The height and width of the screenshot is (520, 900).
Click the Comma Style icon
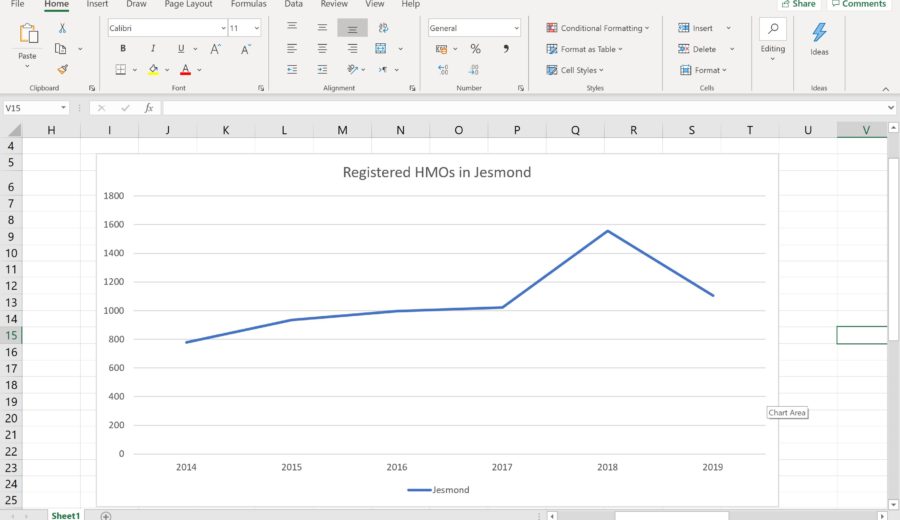coord(505,49)
